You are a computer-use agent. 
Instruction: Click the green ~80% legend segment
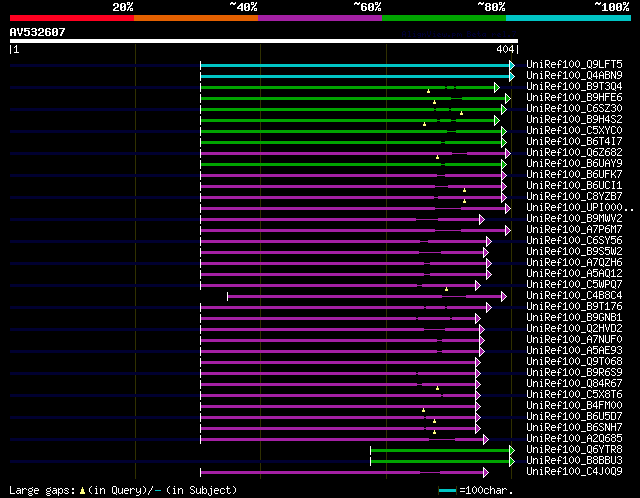444,18
